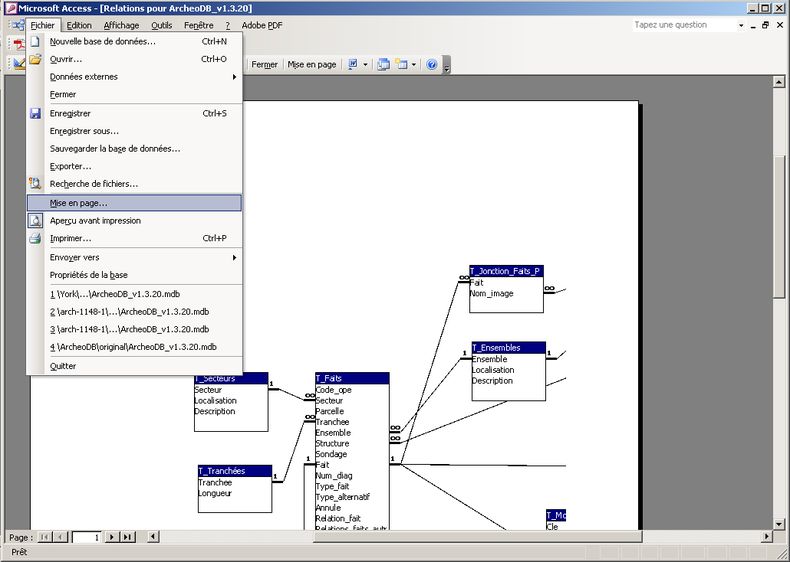Open recent file 1 \York\...\ArcheoDB_v1.3.20.mdb
The image size is (790, 562).
(x=134, y=294)
